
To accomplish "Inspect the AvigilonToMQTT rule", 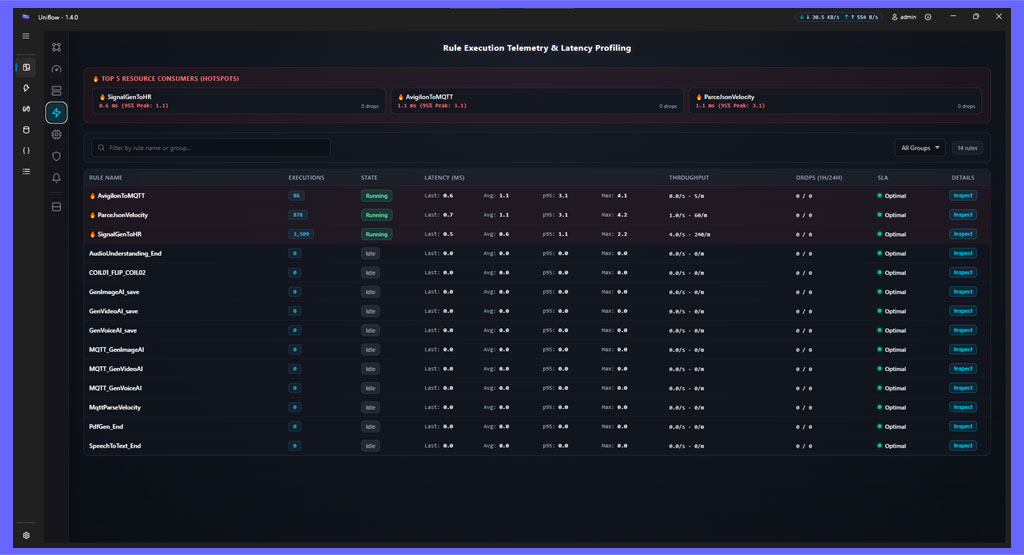I will (963, 196).
